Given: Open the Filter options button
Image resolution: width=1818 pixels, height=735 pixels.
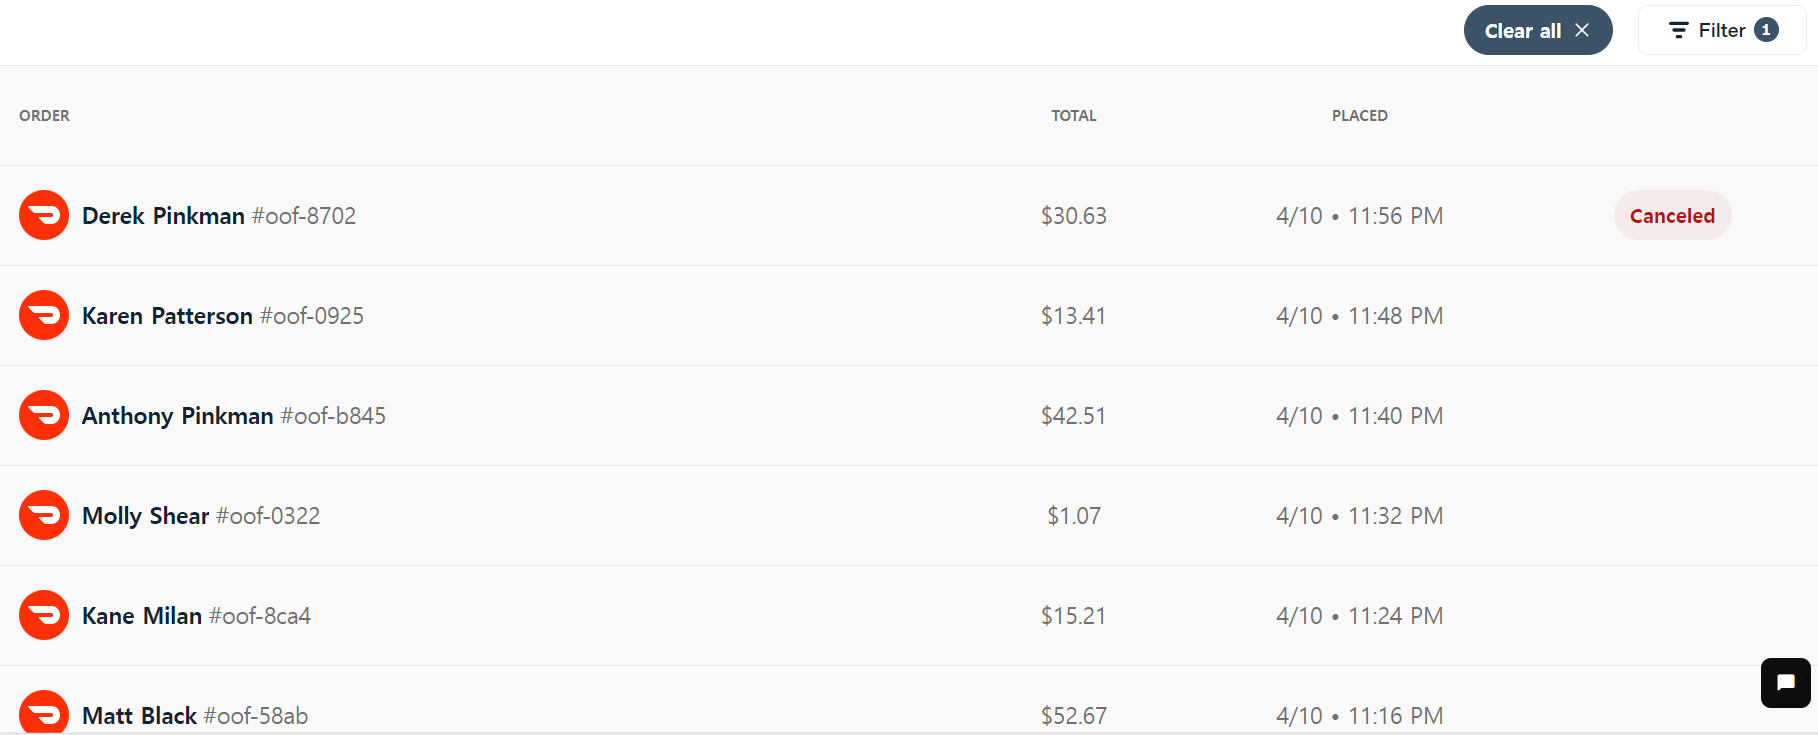Looking at the screenshot, I should click(1722, 30).
